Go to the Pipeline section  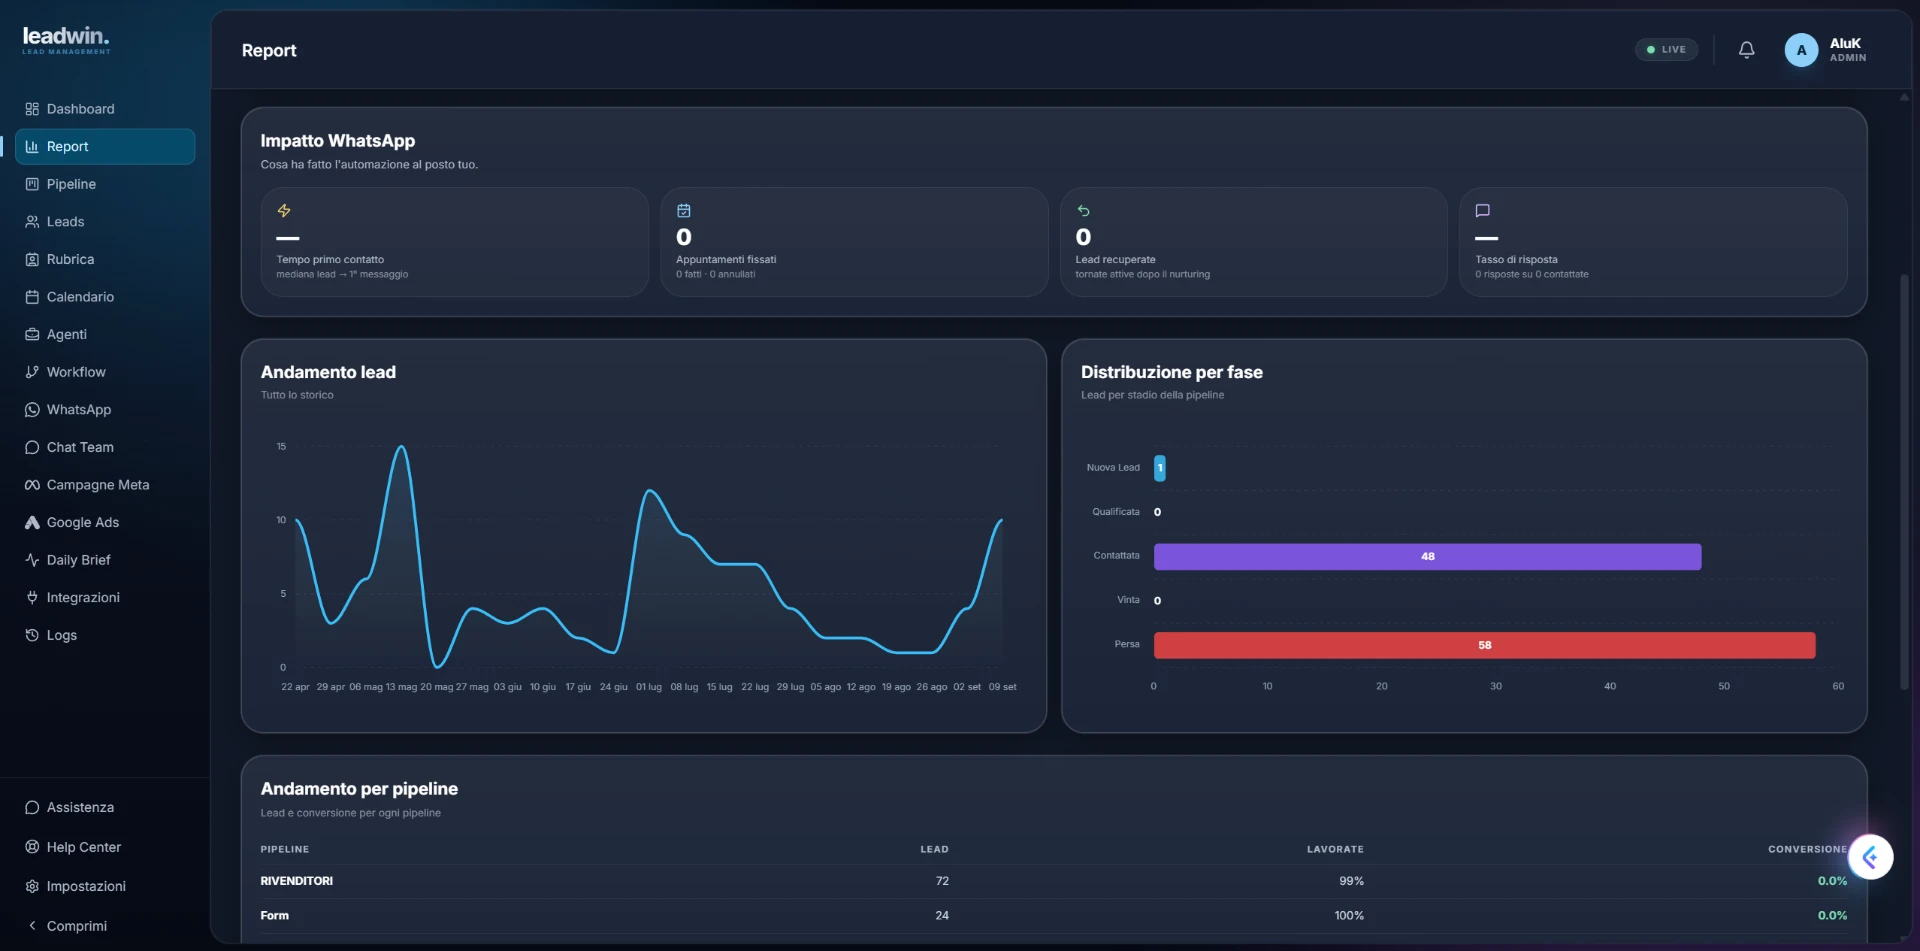click(104, 184)
